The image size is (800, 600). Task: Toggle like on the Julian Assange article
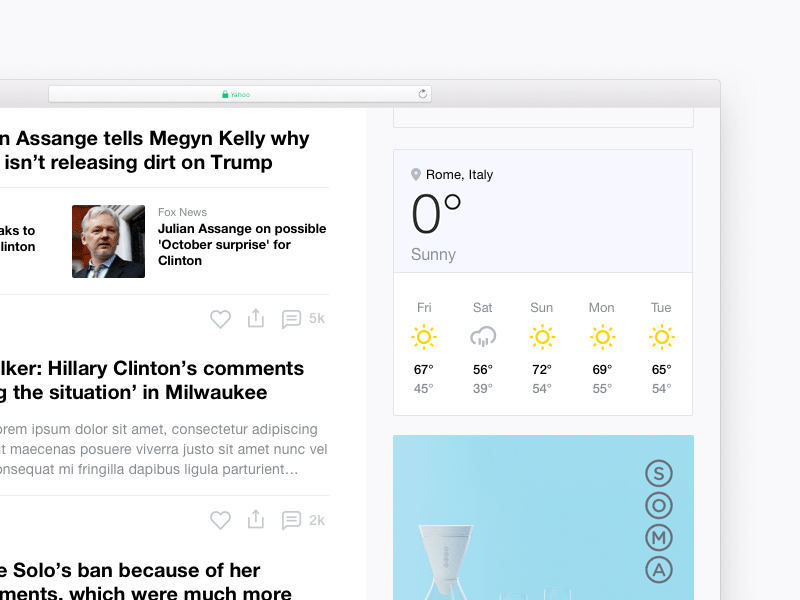(220, 319)
